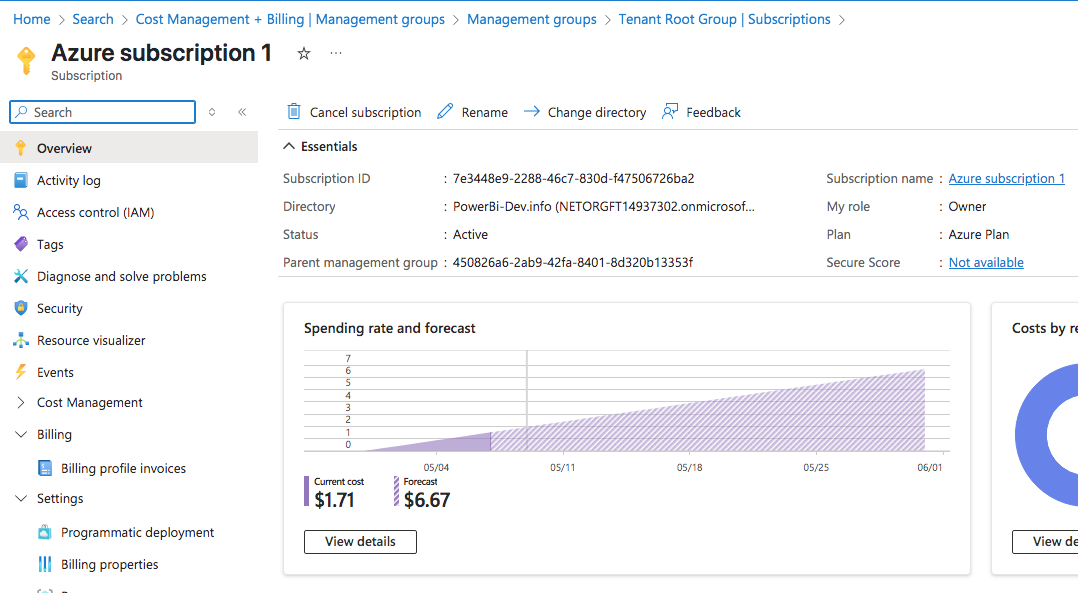Click the Cancel subscription trash icon
Image resolution: width=1078 pixels, height=593 pixels.
(x=294, y=111)
